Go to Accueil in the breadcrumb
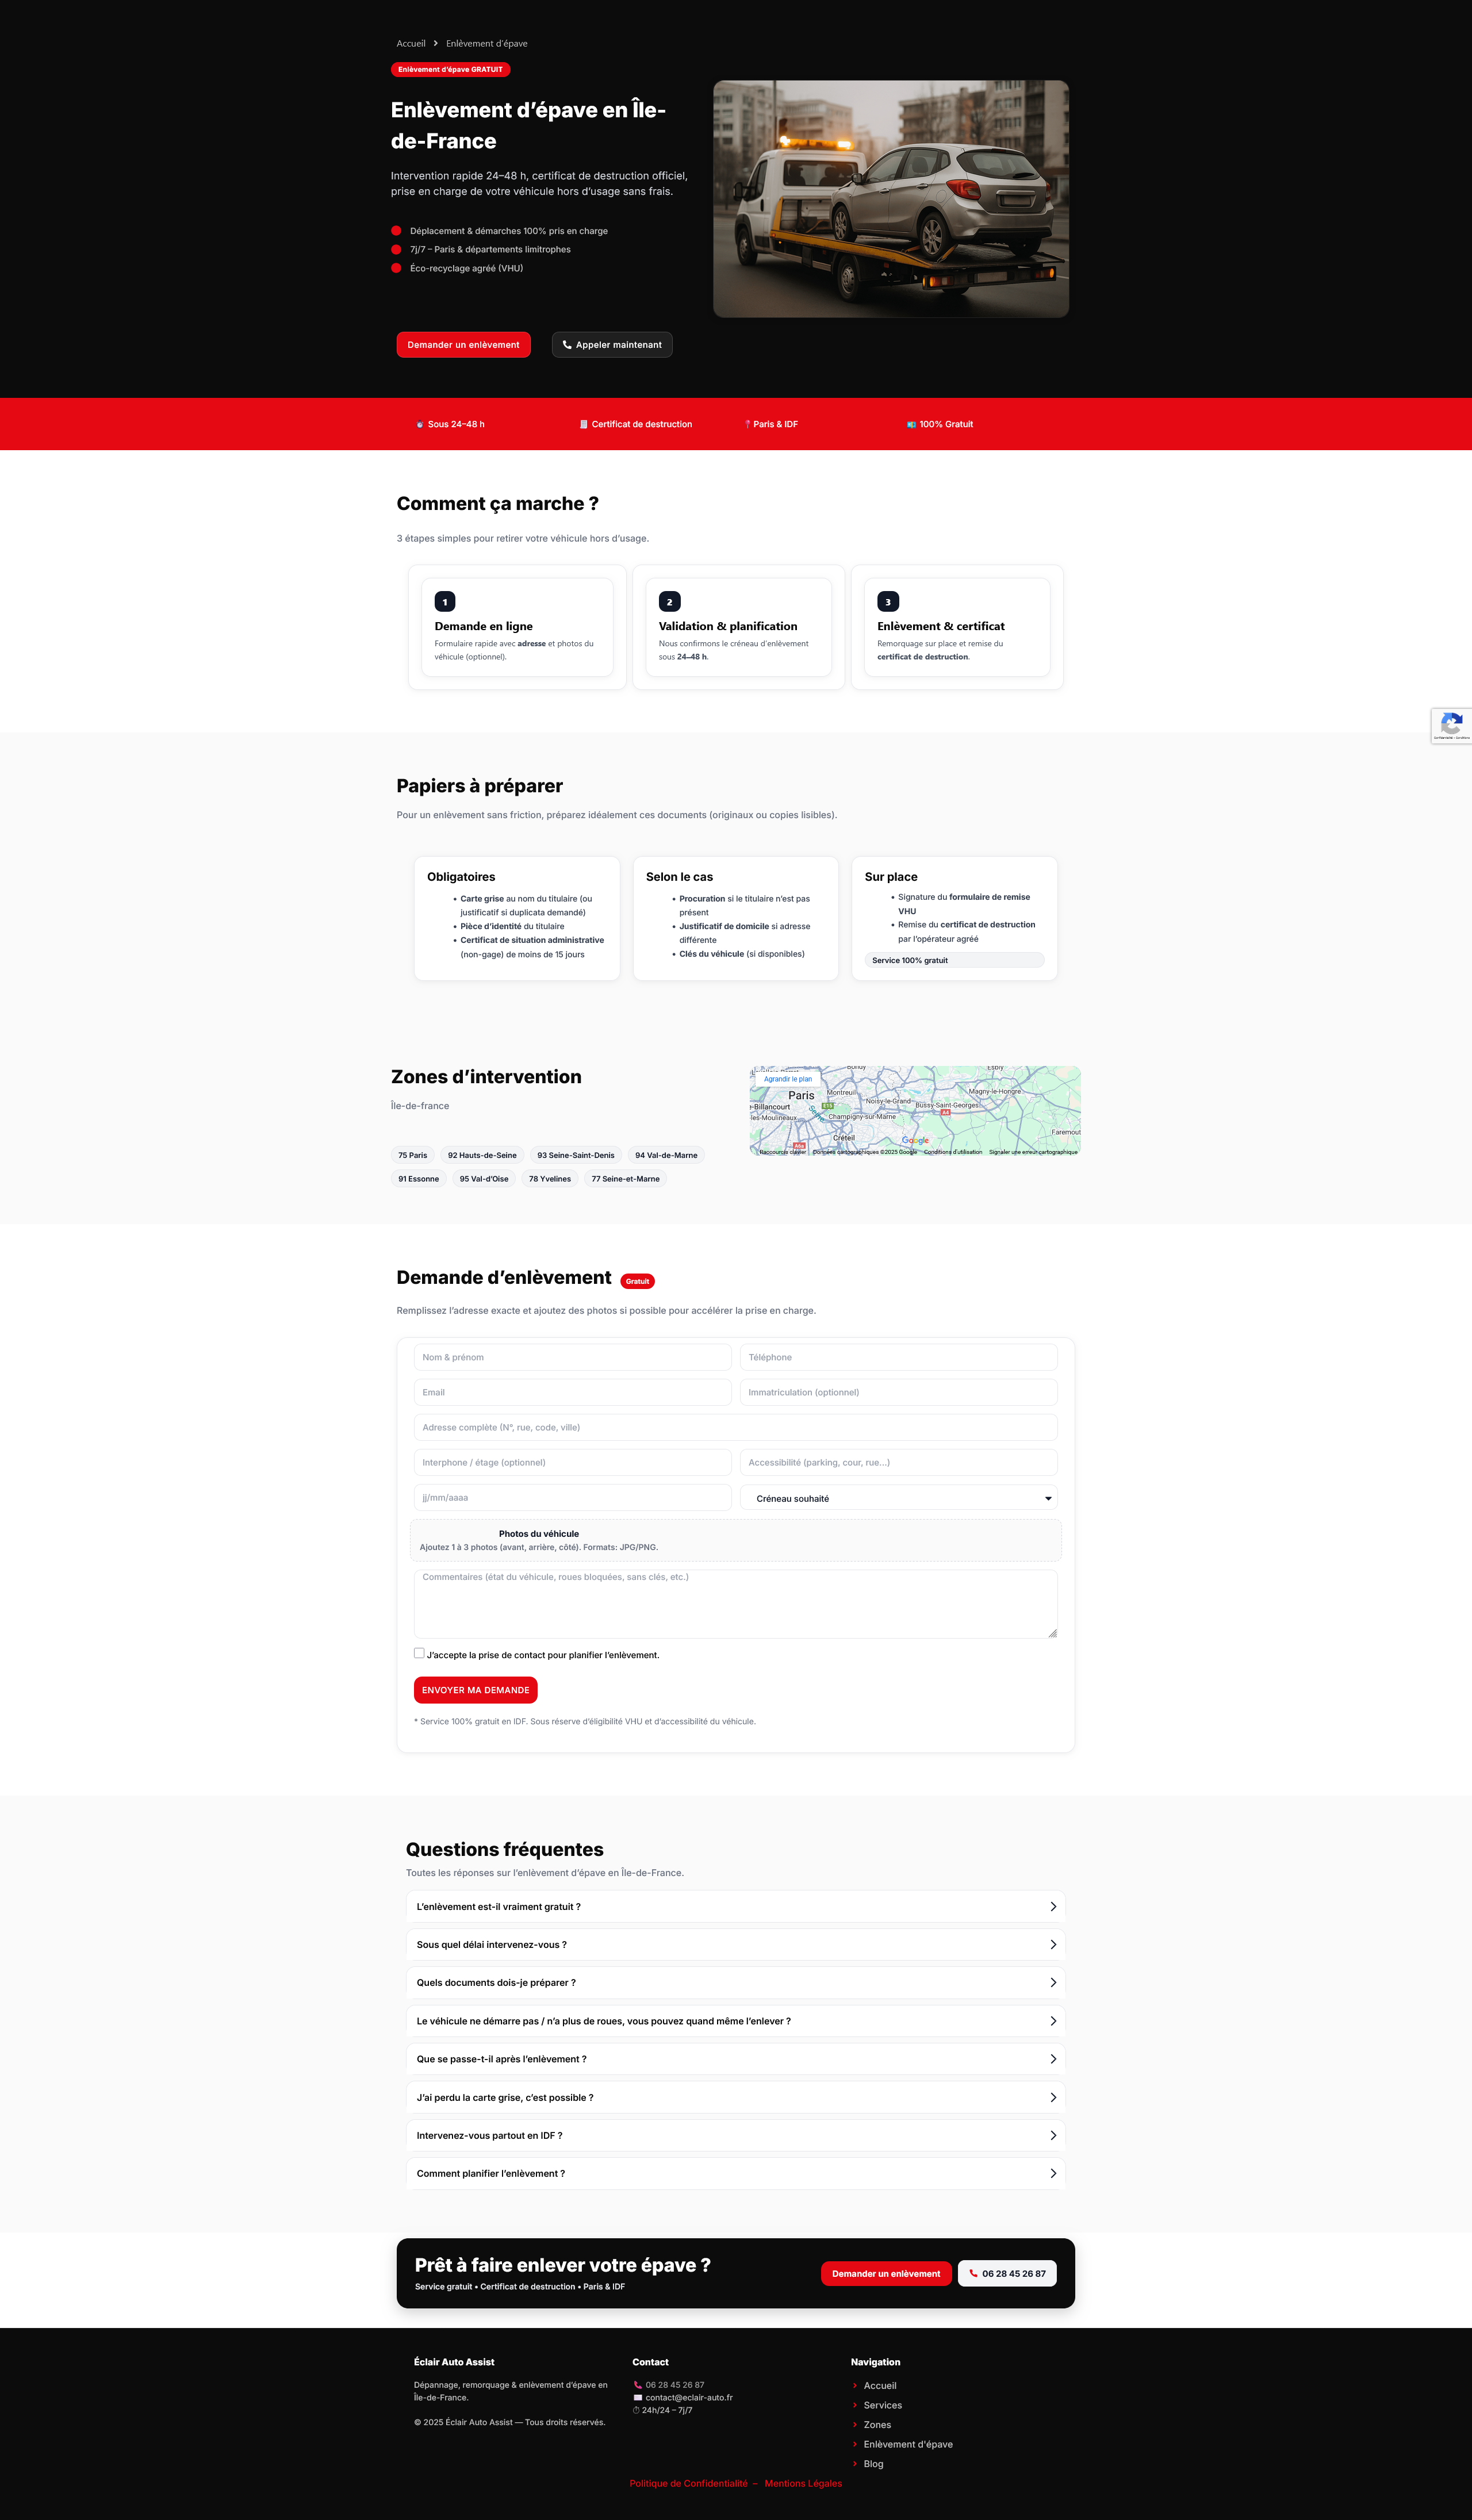Viewport: 1472px width, 2520px height. [x=411, y=44]
